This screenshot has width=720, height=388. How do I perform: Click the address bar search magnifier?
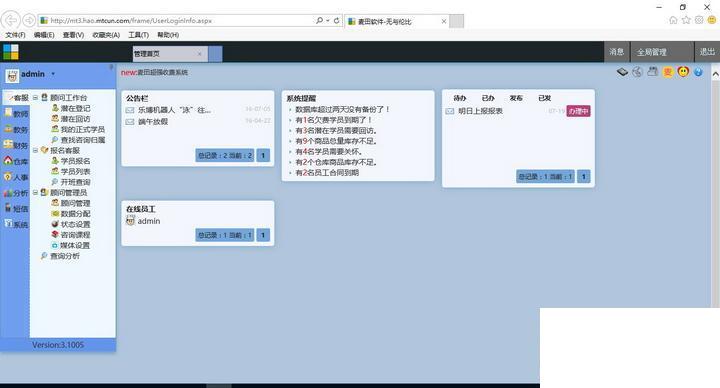pos(319,21)
